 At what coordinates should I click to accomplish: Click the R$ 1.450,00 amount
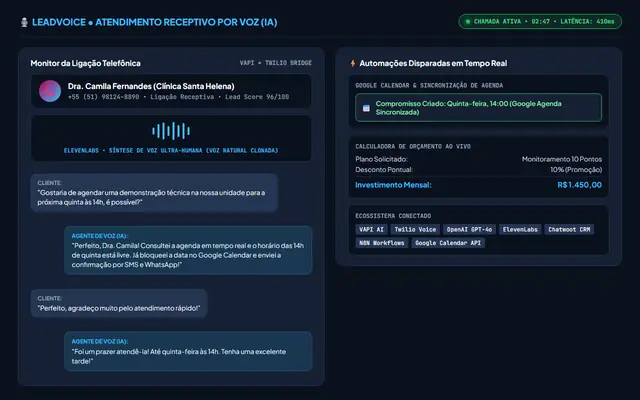coord(580,185)
